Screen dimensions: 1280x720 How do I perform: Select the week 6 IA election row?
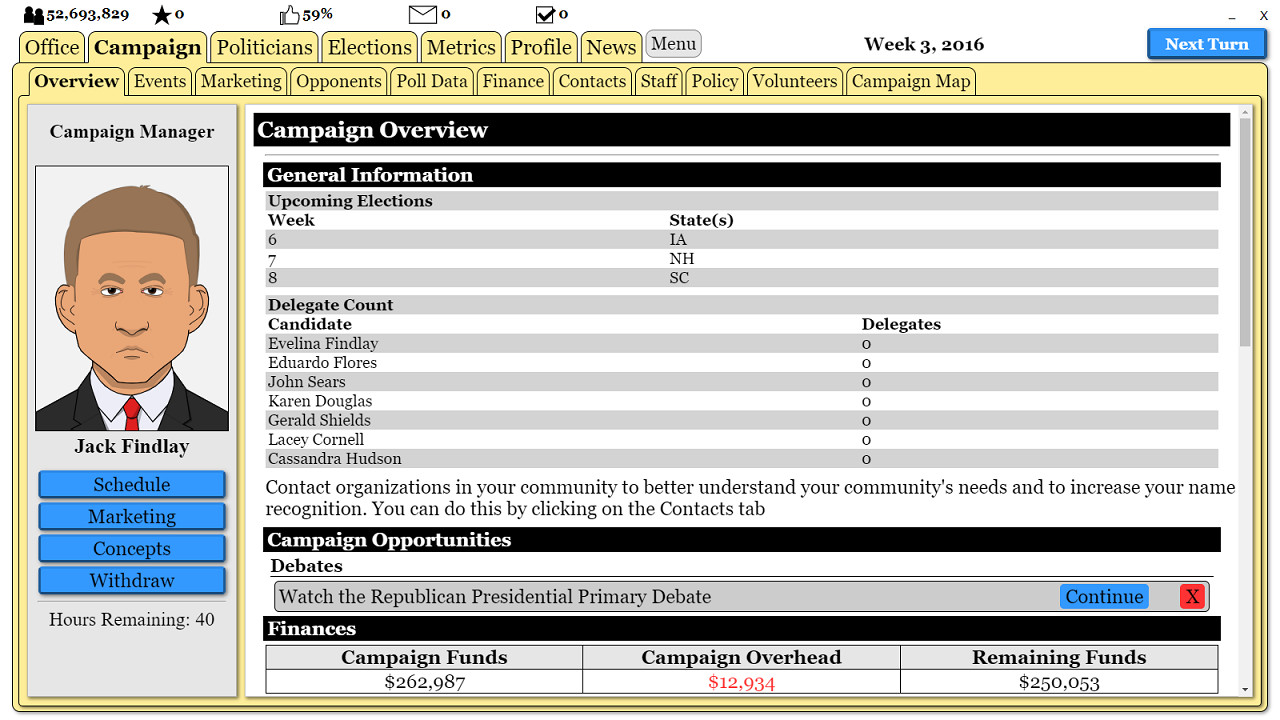pyautogui.click(x=600, y=239)
